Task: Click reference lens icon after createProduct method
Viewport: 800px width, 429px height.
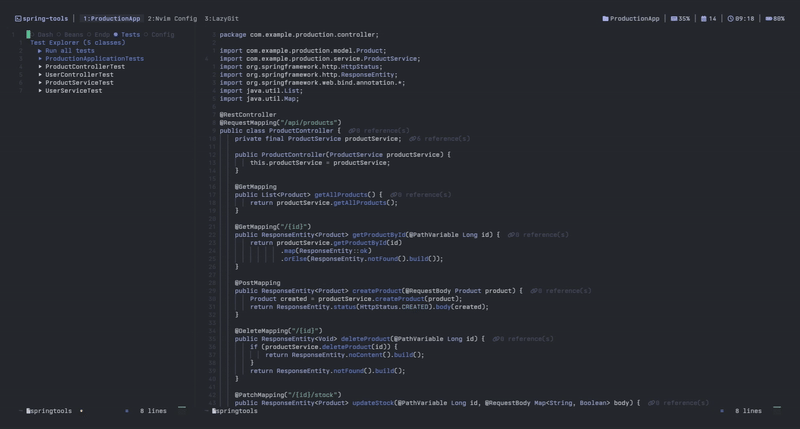Action: (x=534, y=291)
